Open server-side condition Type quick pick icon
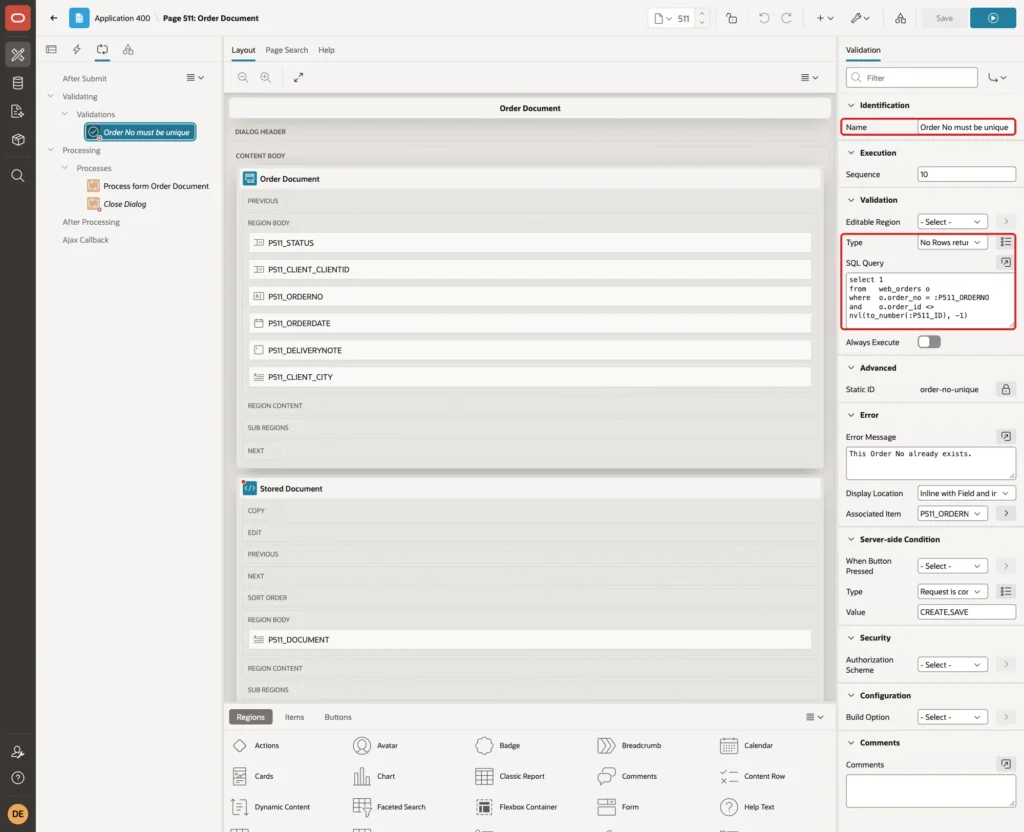 click(x=1006, y=592)
